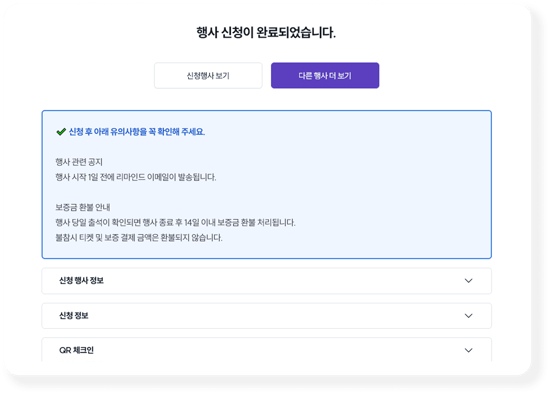Click the 다른 행사 더 보기 button
This screenshot has width=550, height=394.
(325, 75)
